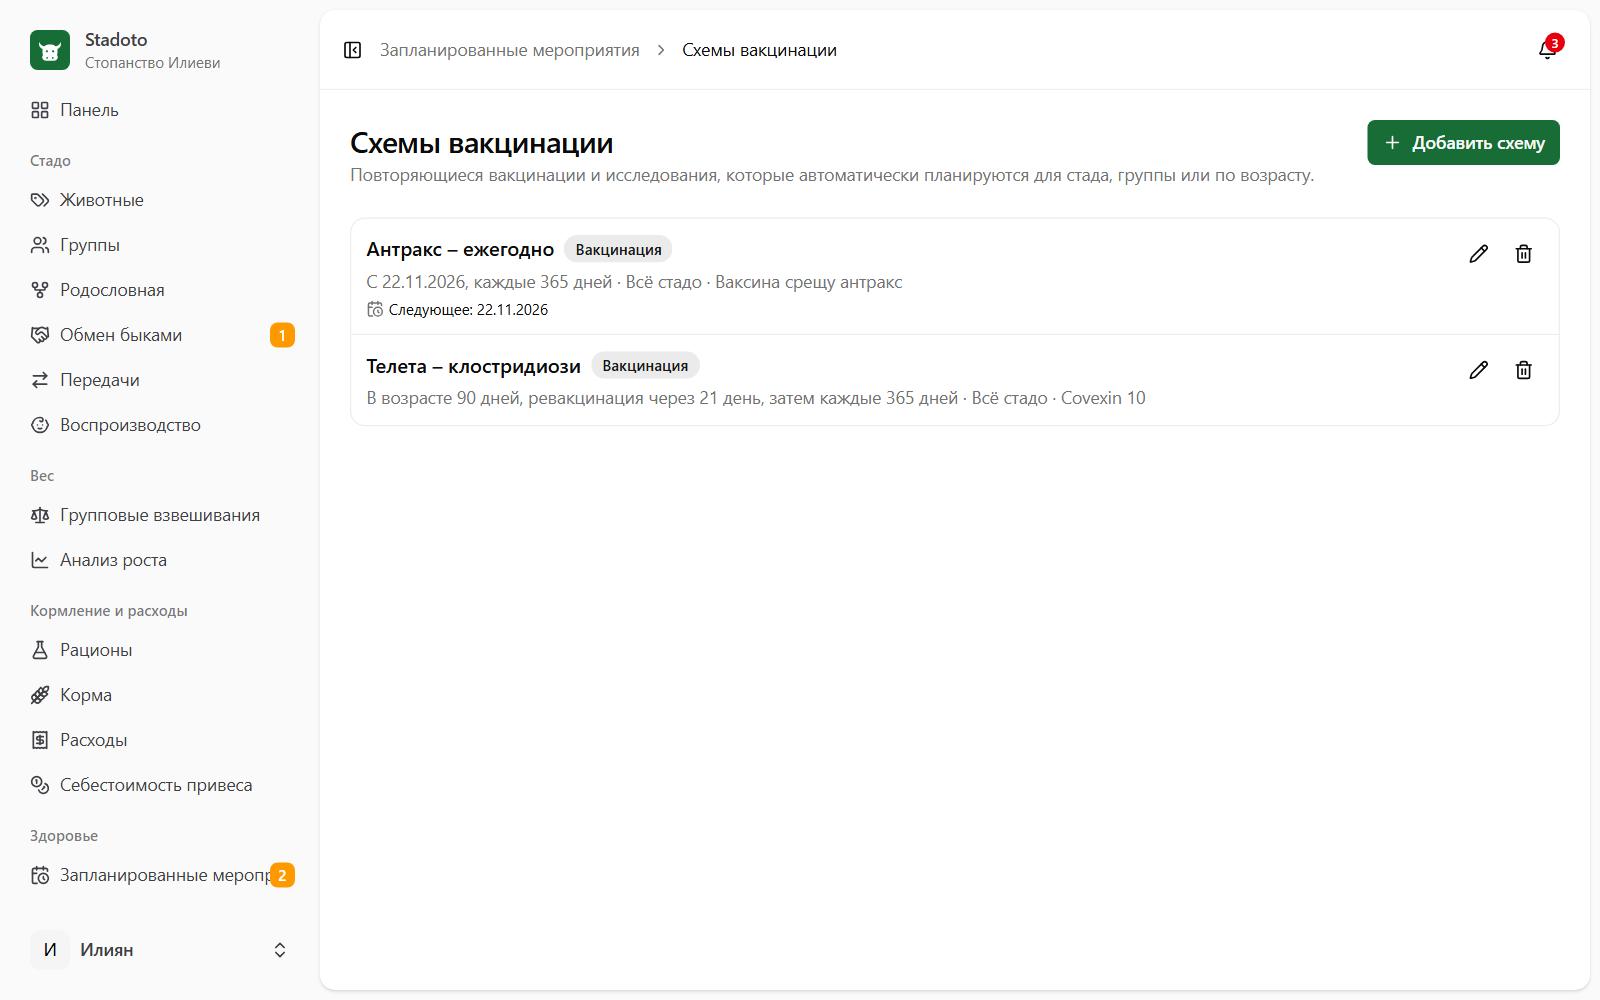Delete the Антракс – ежегодно scheme
This screenshot has height=1000, width=1600.
(x=1524, y=254)
